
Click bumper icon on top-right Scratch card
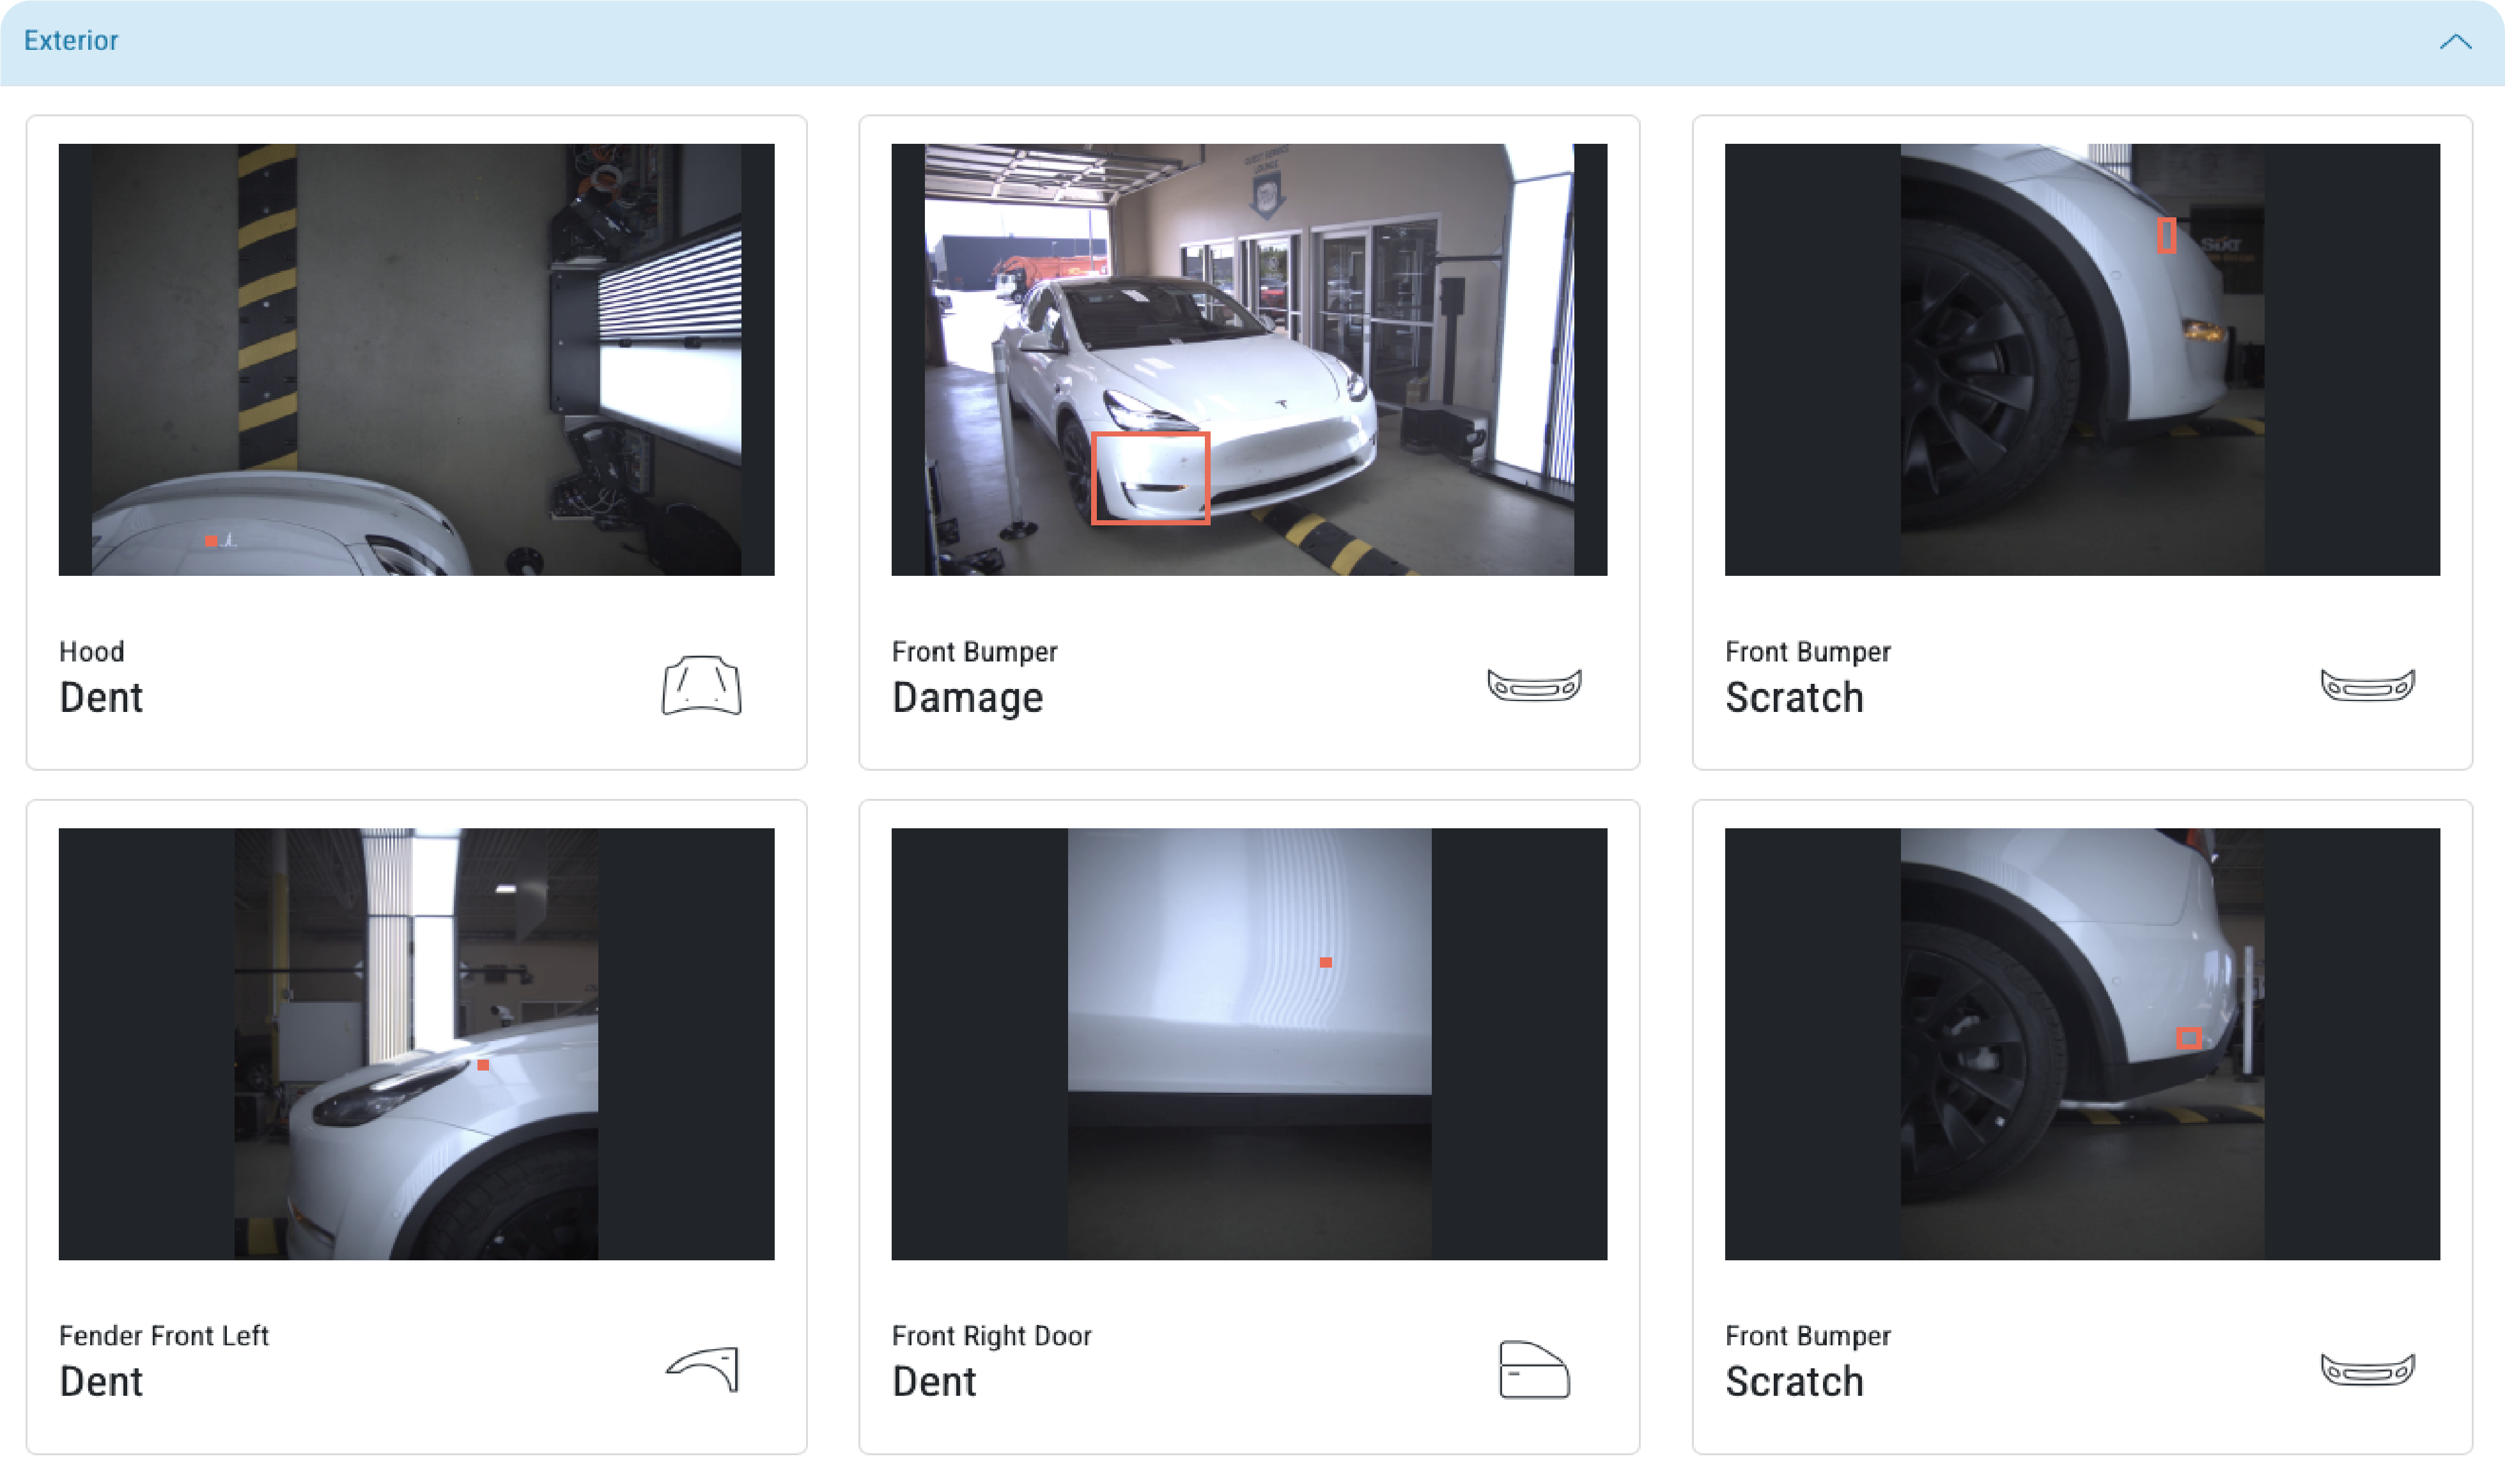(2367, 685)
